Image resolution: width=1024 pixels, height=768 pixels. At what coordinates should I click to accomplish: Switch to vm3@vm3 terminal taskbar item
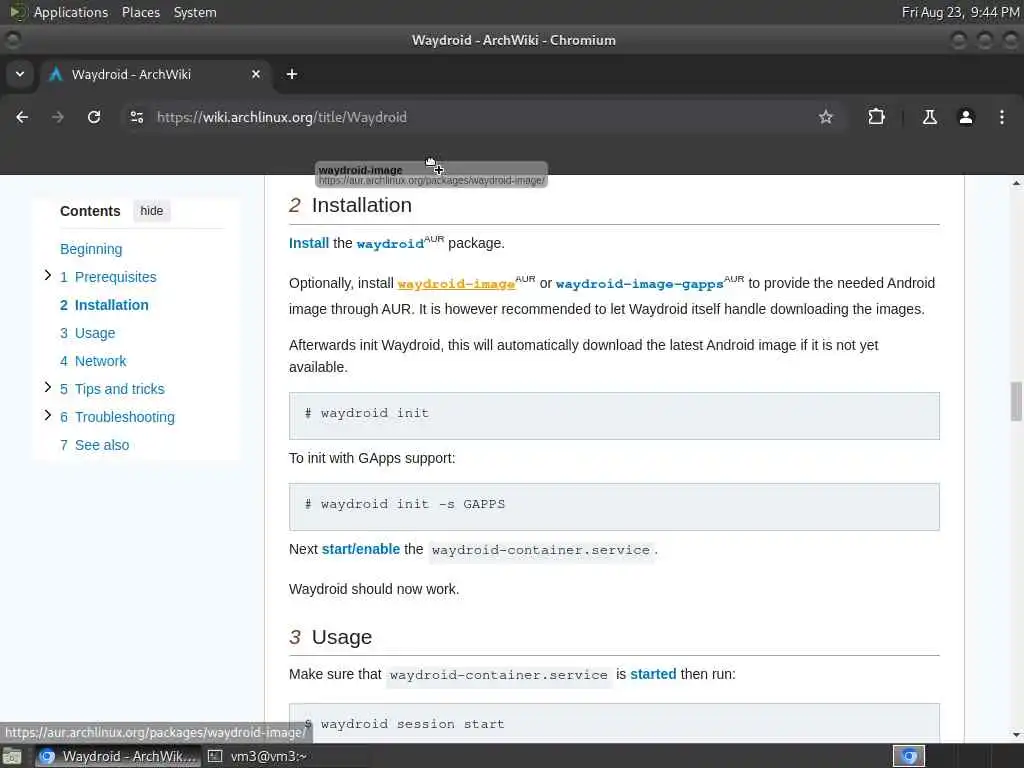click(x=257, y=756)
